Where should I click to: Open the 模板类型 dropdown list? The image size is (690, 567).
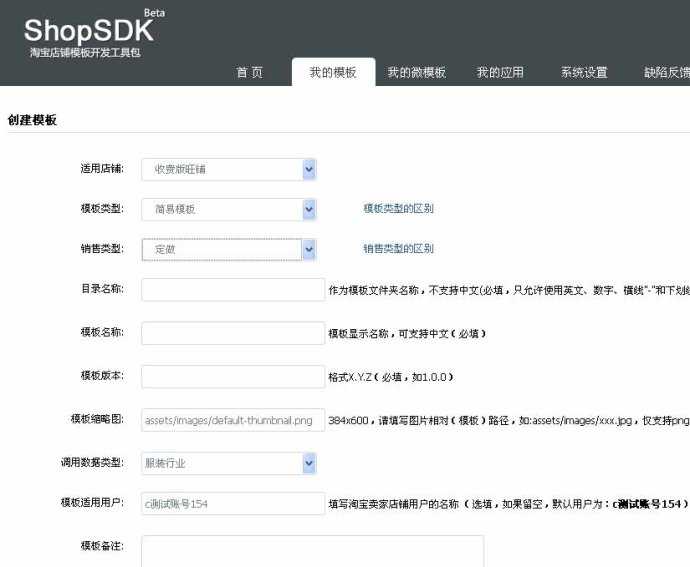(x=229, y=209)
